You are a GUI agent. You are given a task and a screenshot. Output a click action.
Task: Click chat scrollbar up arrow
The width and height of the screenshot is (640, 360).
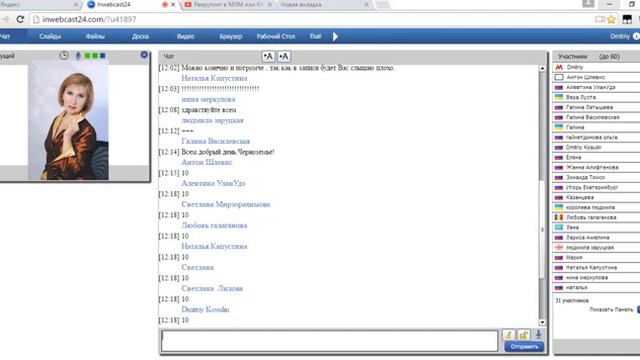coord(542,68)
